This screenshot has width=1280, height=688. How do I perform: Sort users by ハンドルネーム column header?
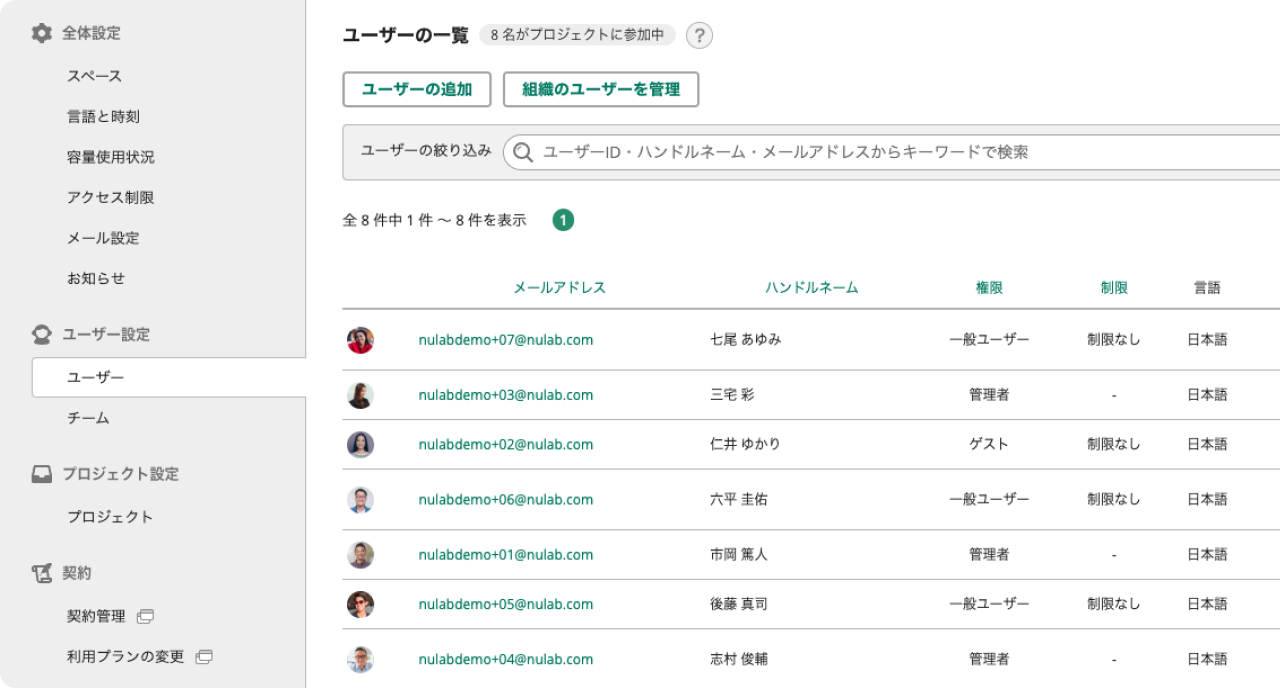point(811,288)
